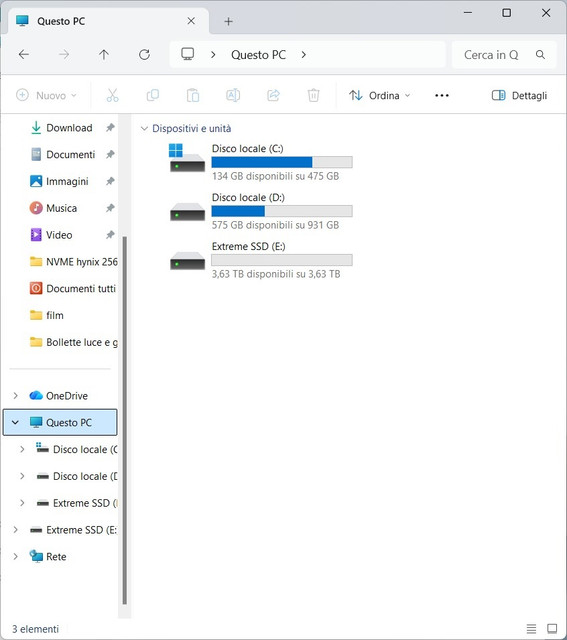Open the Bollette luce e g folder

(x=73, y=342)
